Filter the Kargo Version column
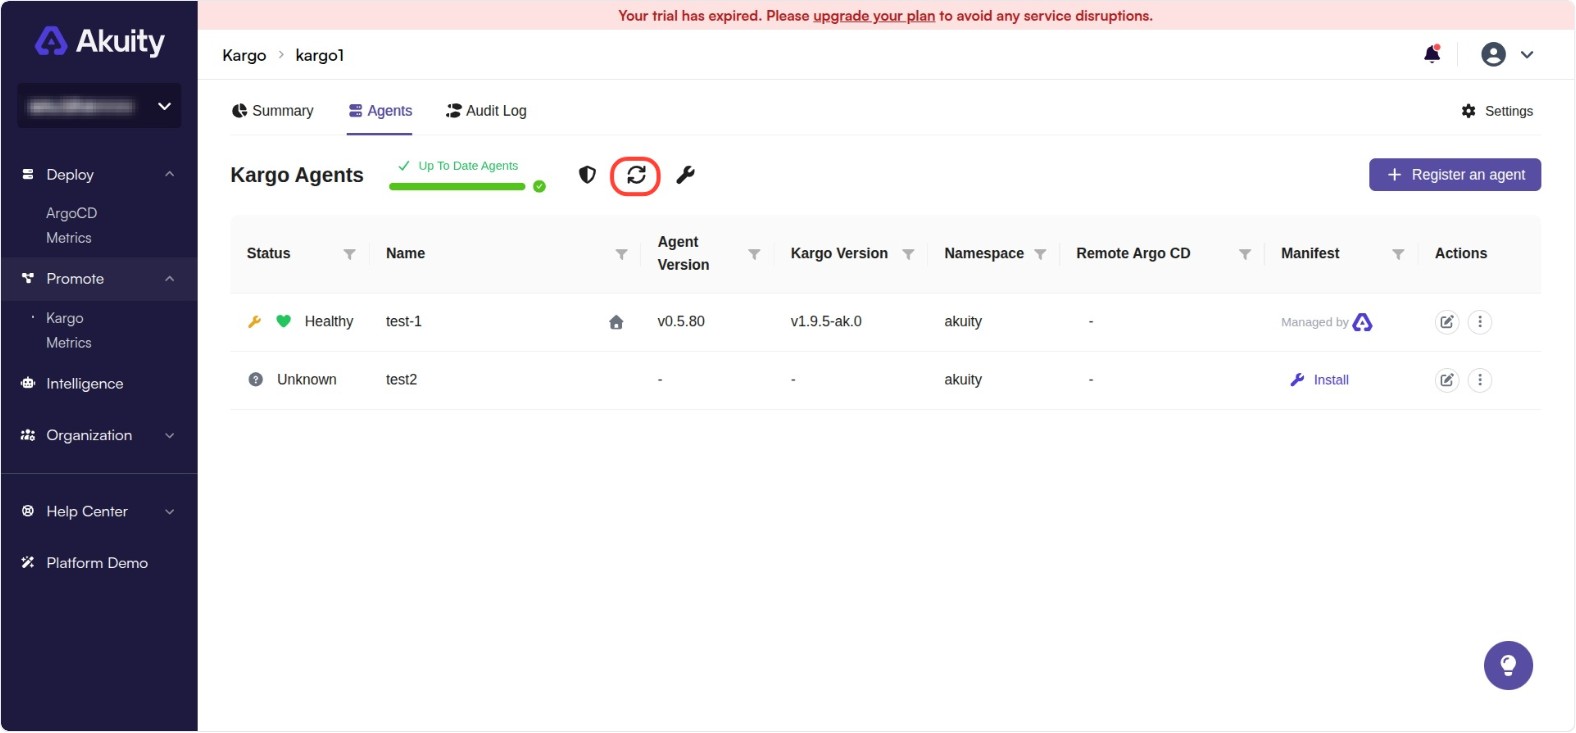Image resolution: width=1576 pixels, height=733 pixels. tap(908, 254)
